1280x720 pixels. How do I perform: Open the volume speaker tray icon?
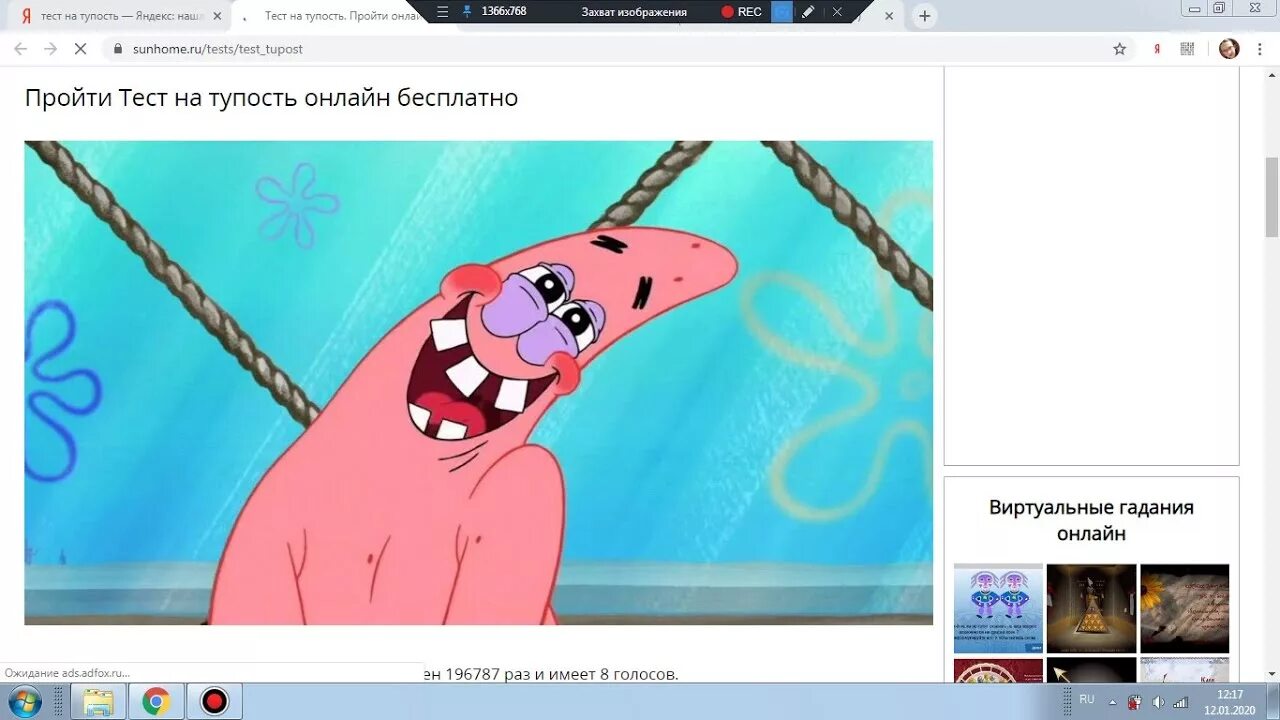[x=1158, y=702]
